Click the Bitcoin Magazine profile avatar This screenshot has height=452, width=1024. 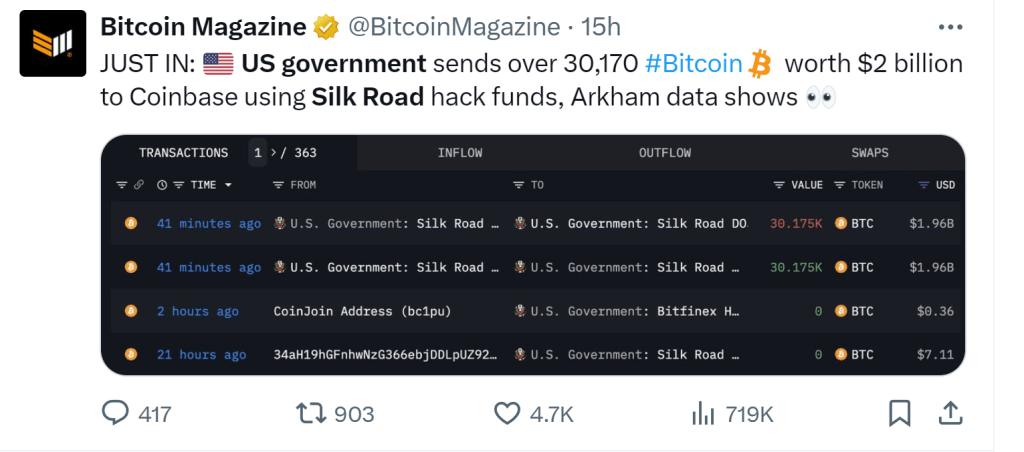point(52,45)
